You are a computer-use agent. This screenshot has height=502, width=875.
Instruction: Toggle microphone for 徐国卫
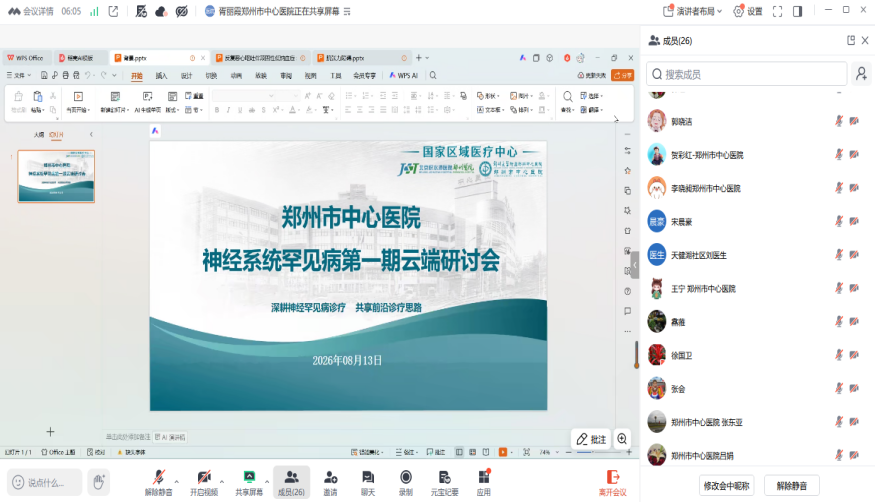pos(839,355)
